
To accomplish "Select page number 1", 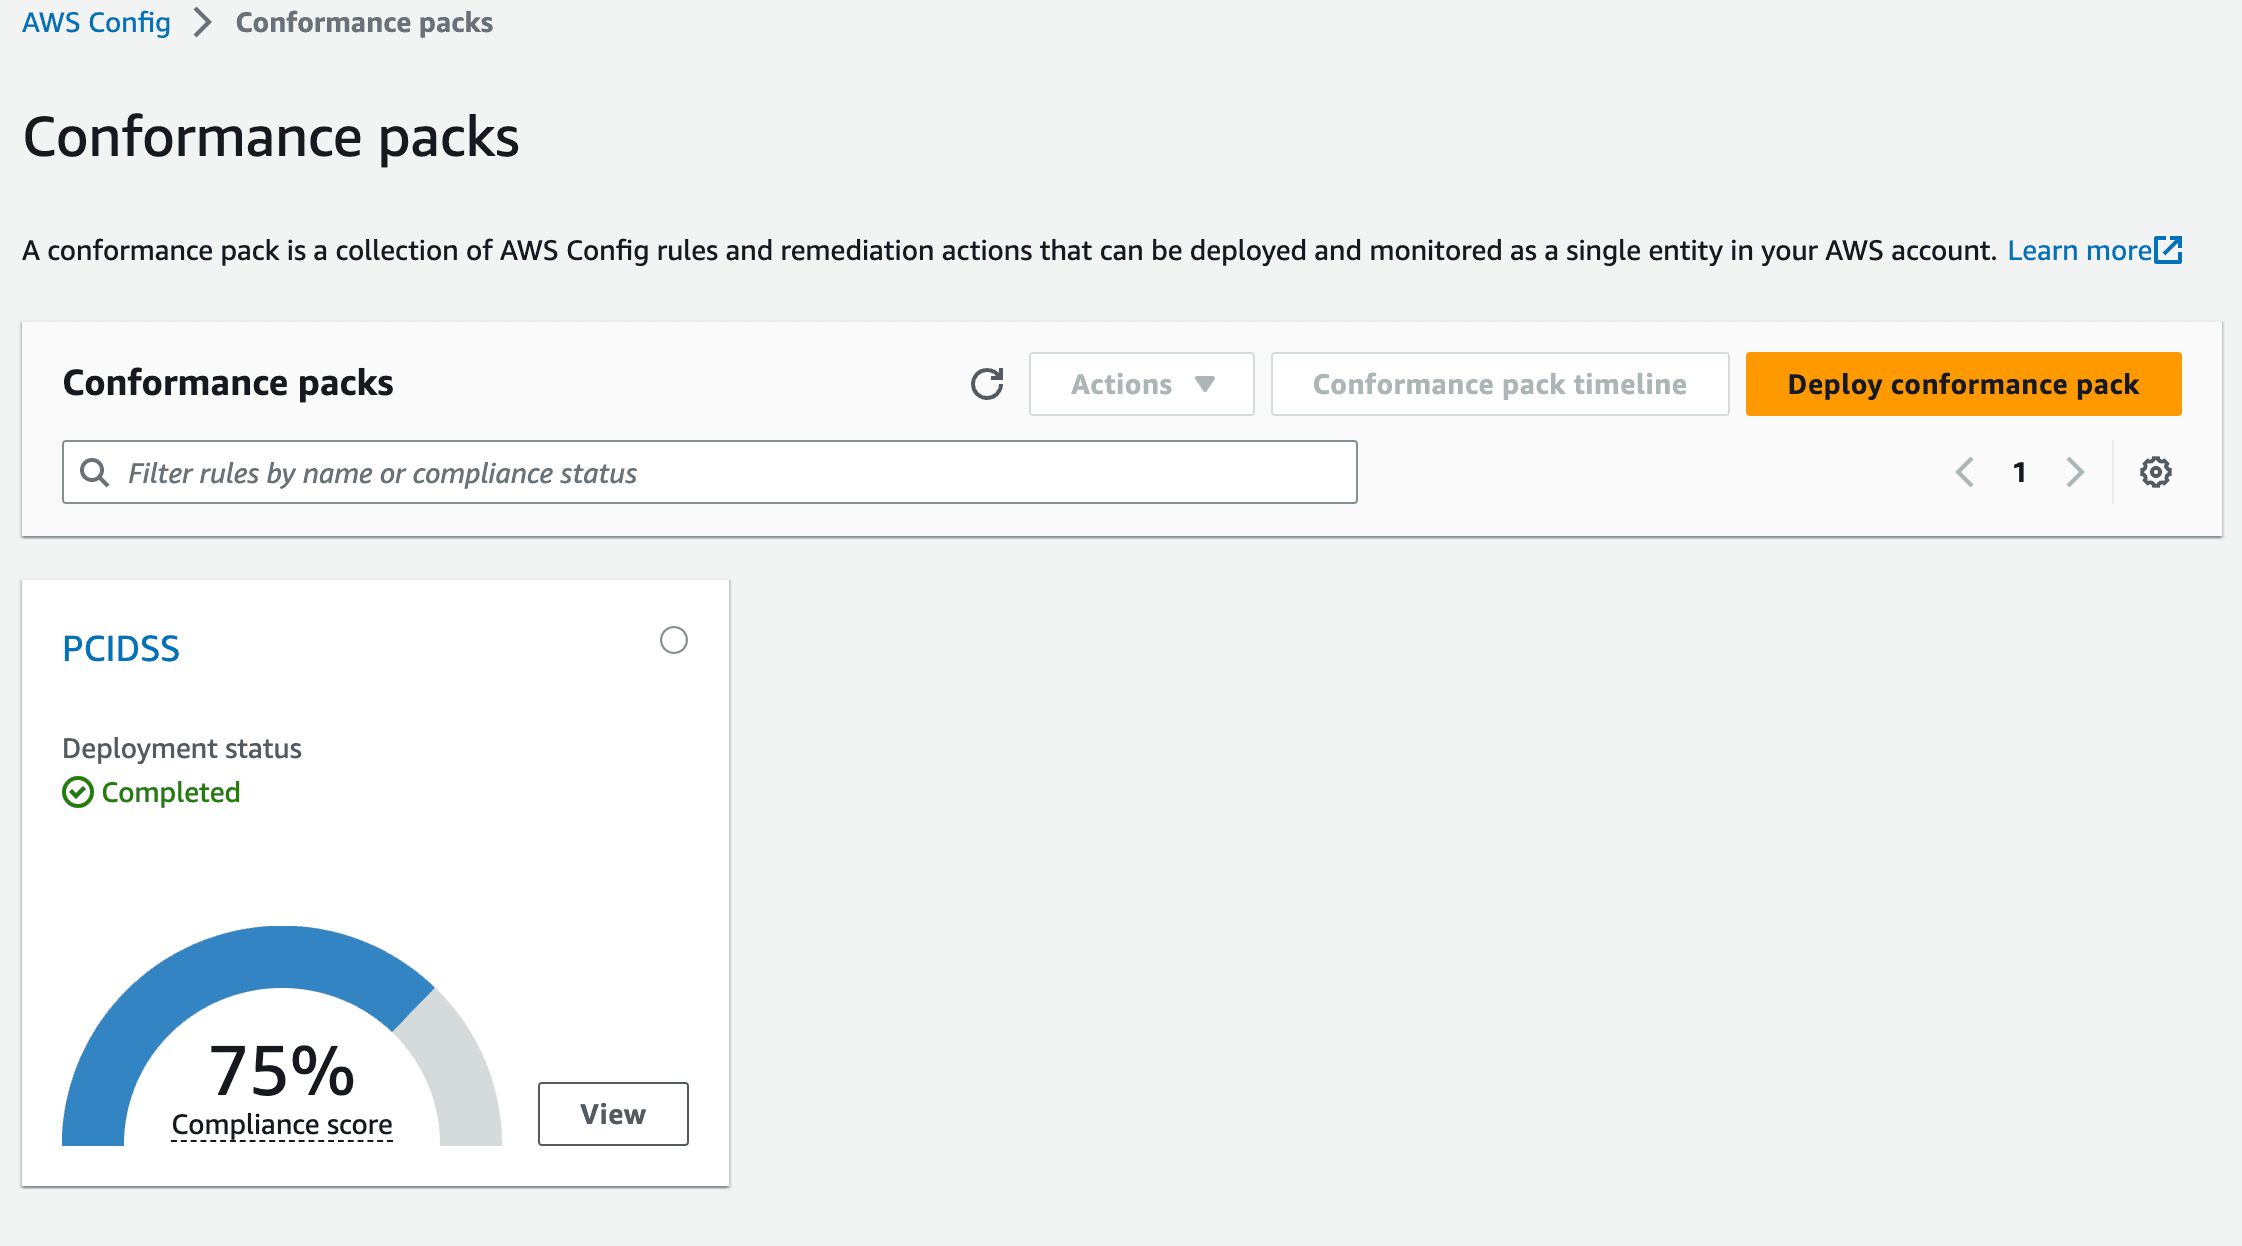I will pos(2020,472).
